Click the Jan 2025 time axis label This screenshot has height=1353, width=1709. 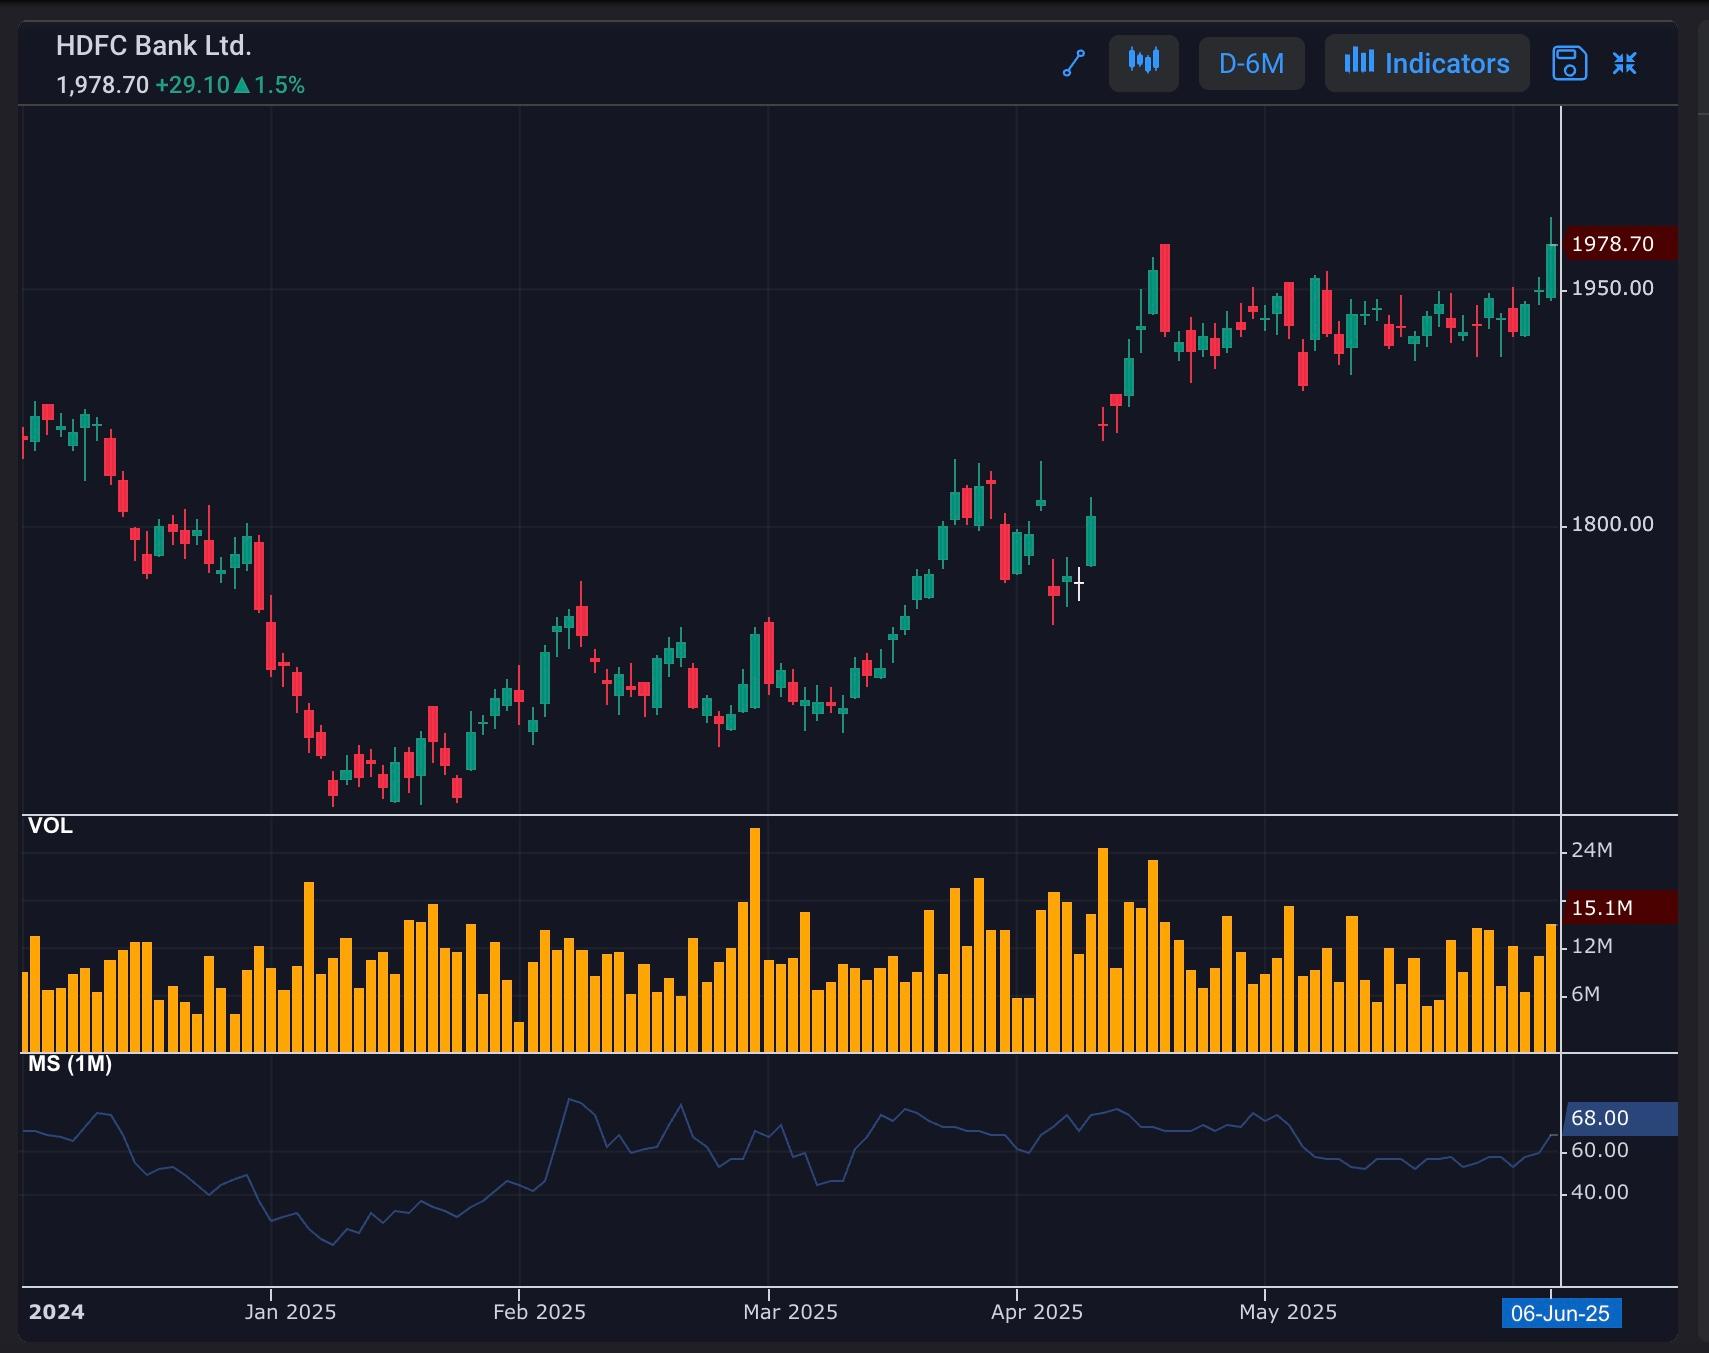tap(290, 1312)
